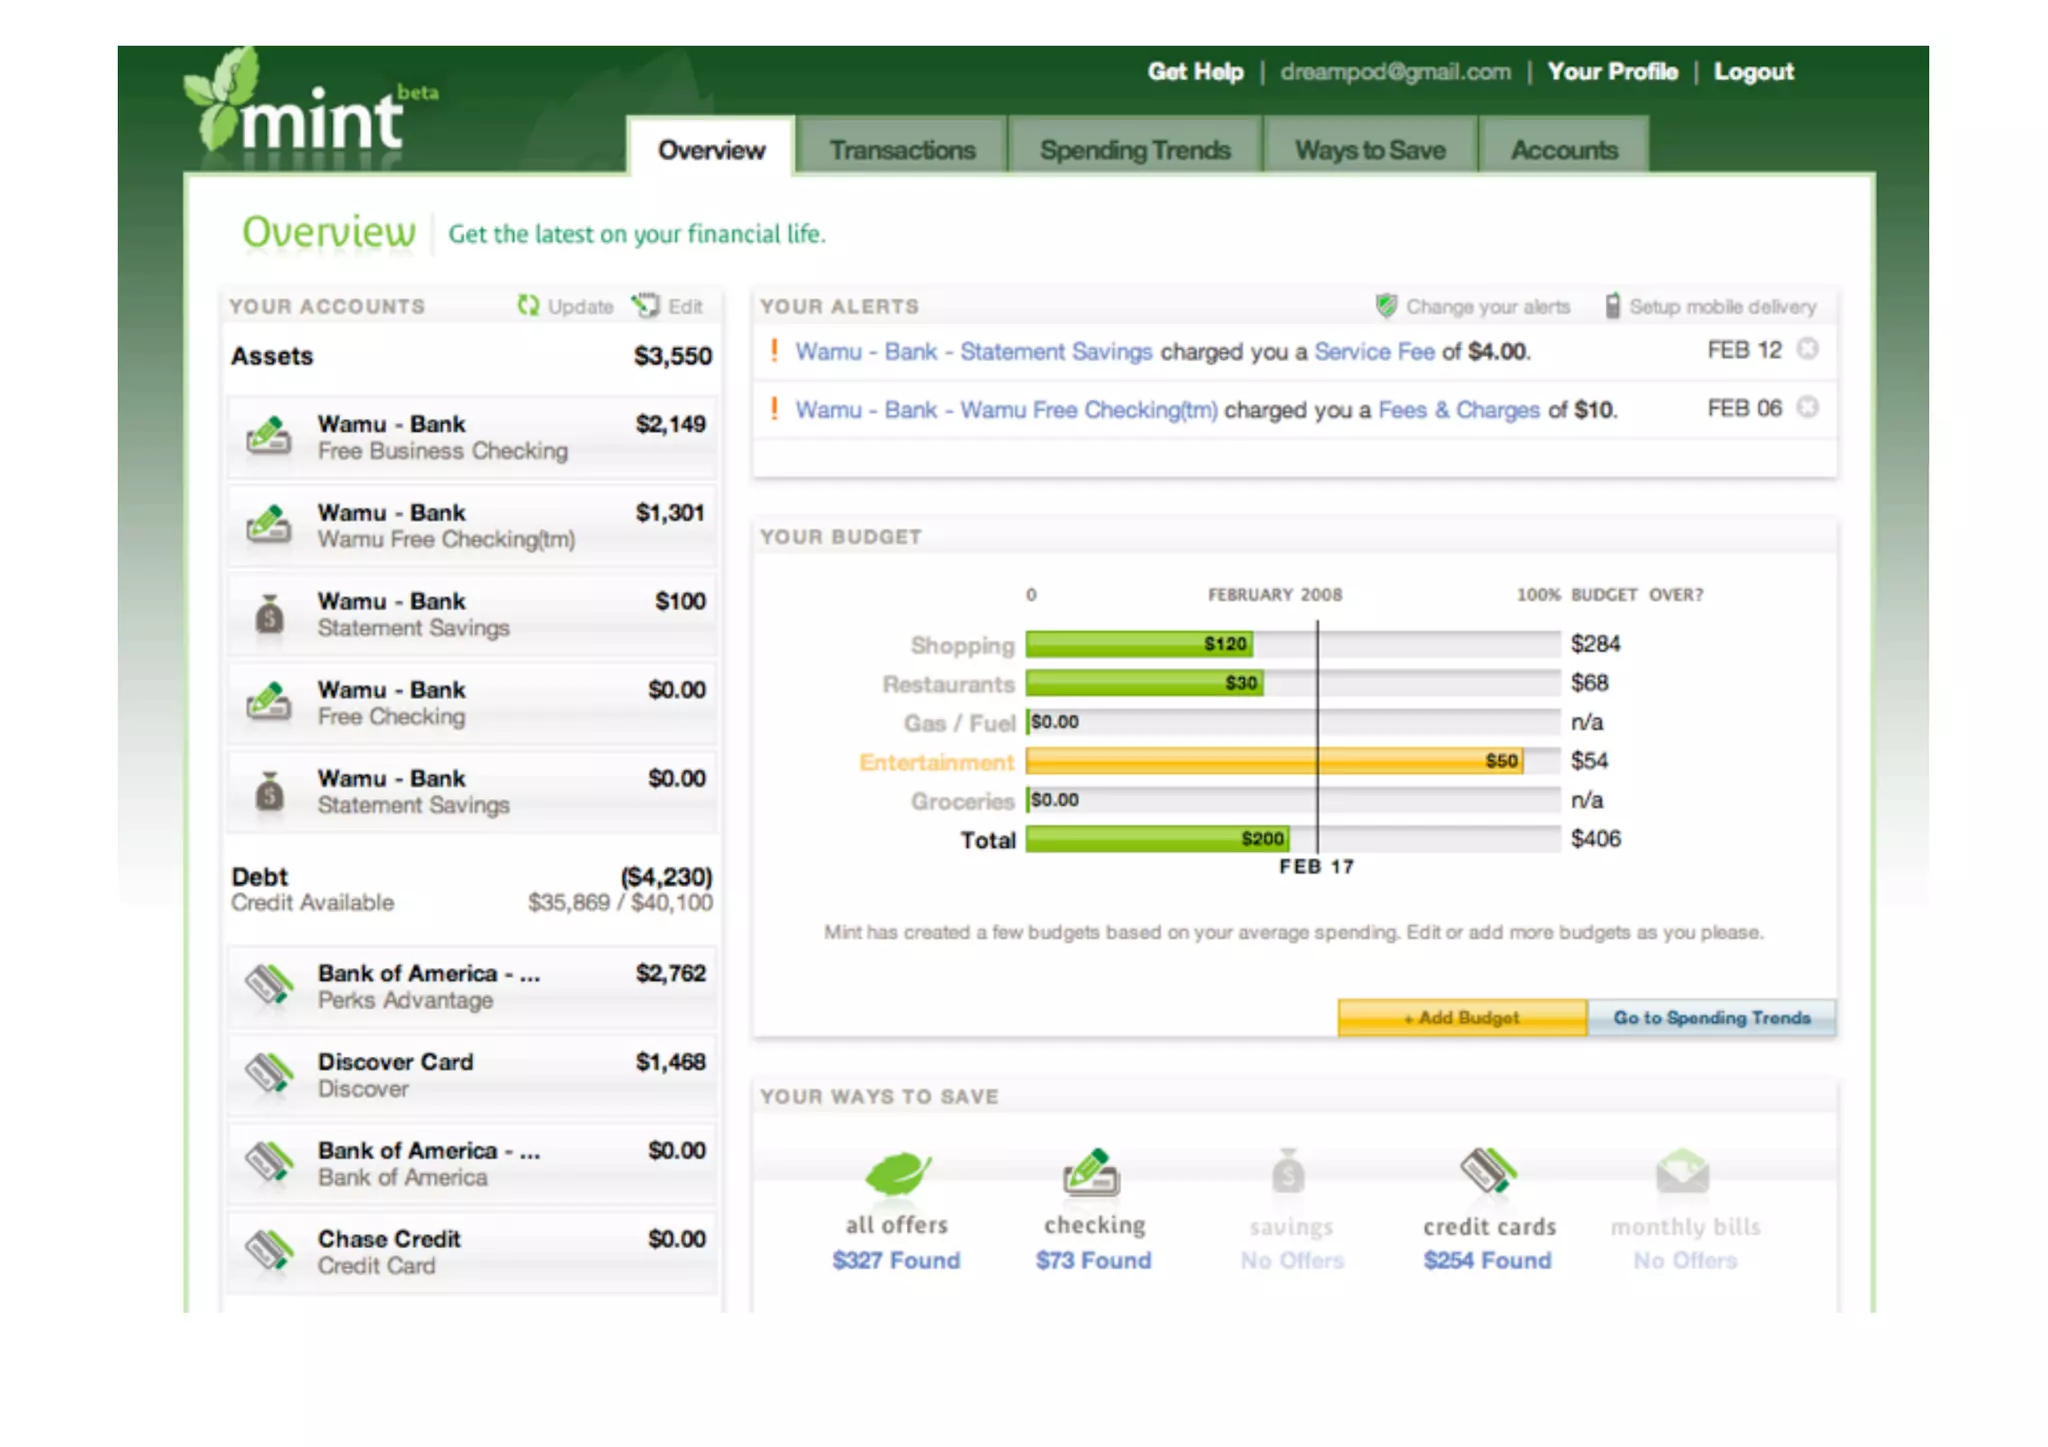Click the Change your alerts shield icon
This screenshot has height=1447, width=2048.
pyautogui.click(x=1385, y=306)
